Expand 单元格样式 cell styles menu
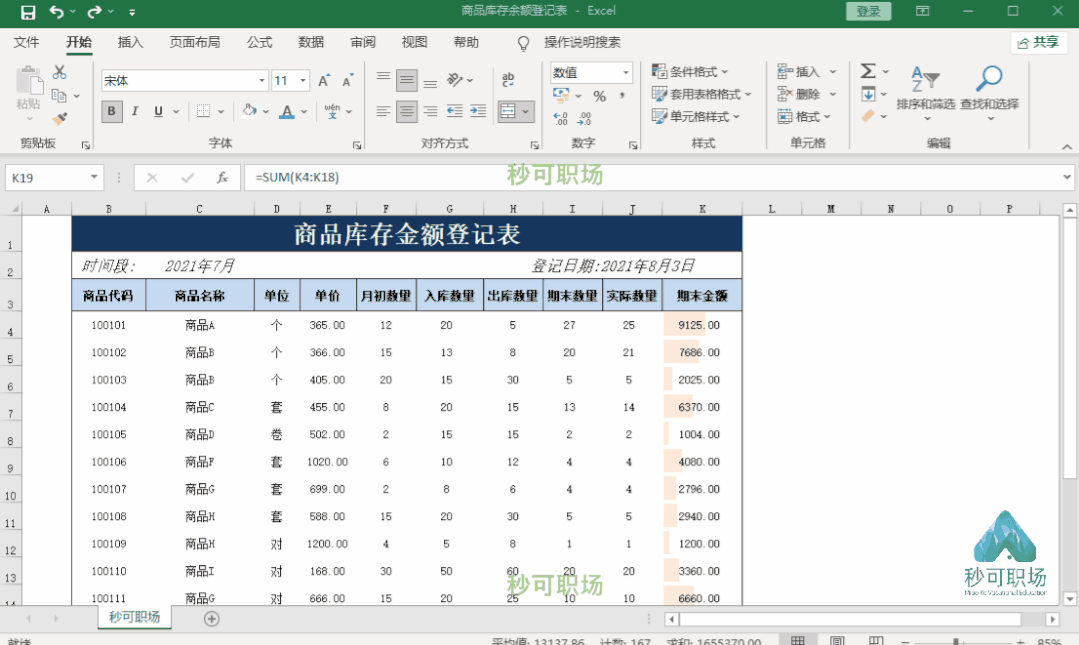The height and width of the screenshot is (645, 1079). coord(696,116)
